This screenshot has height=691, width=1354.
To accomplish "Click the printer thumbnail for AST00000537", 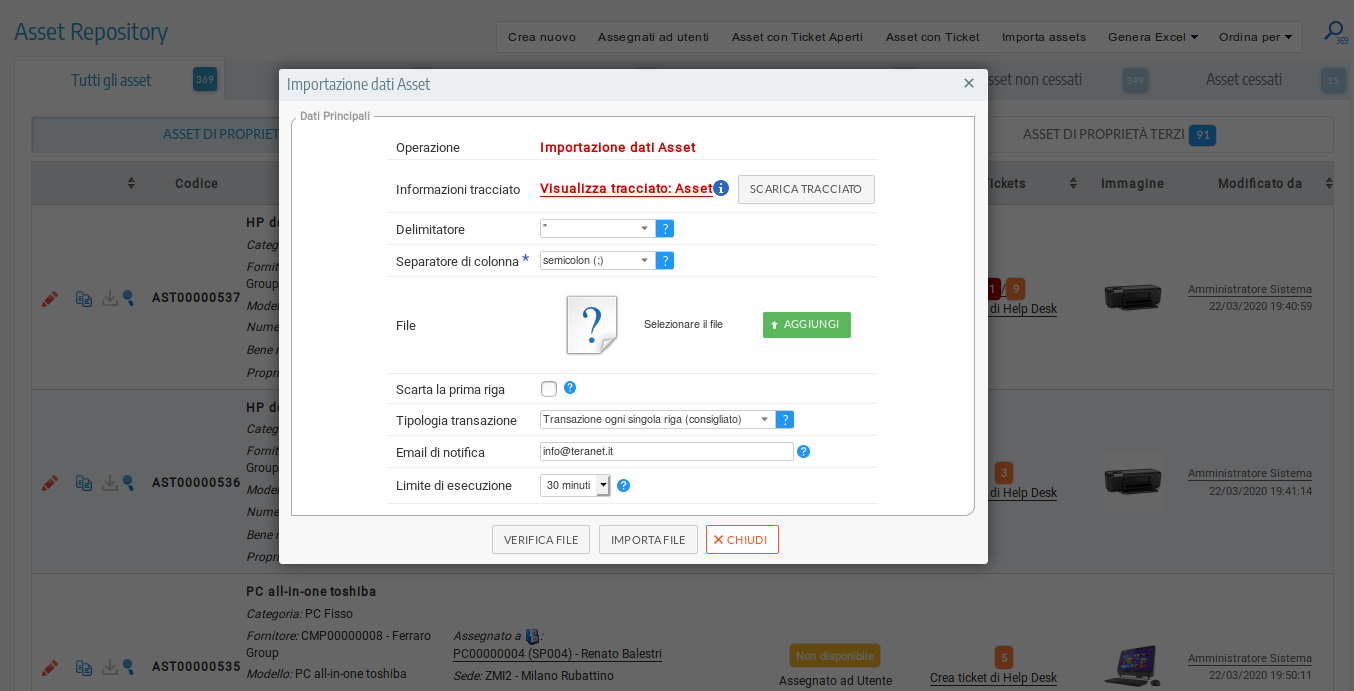I will [x=1133, y=297].
